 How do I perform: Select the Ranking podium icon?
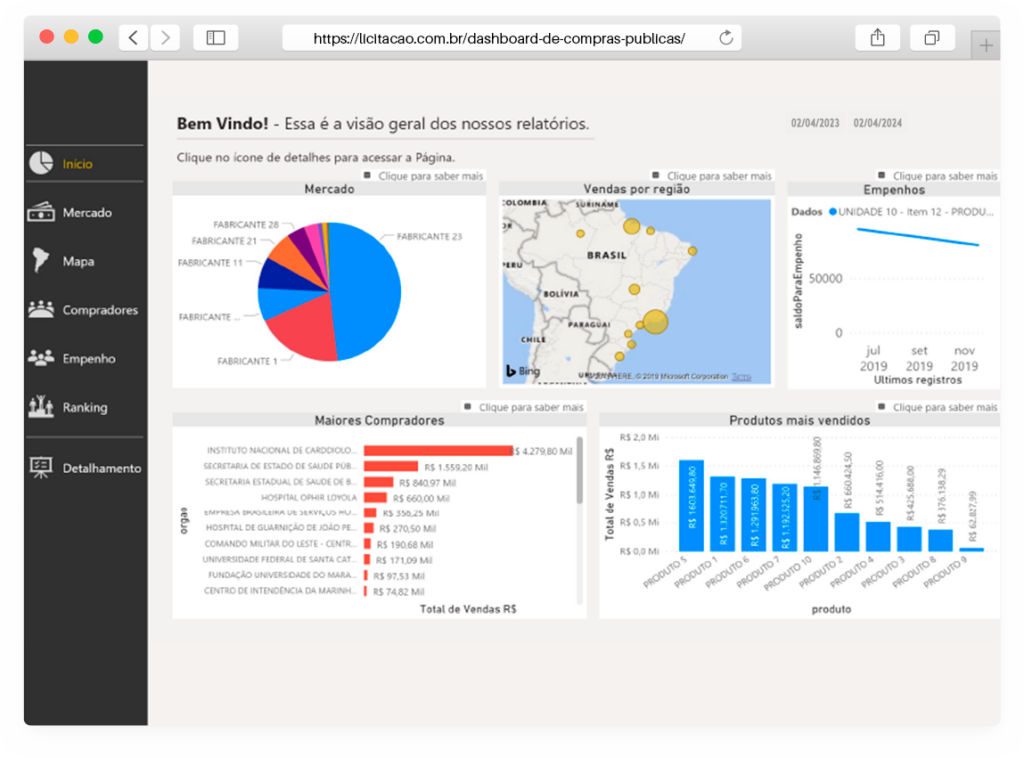tap(41, 407)
